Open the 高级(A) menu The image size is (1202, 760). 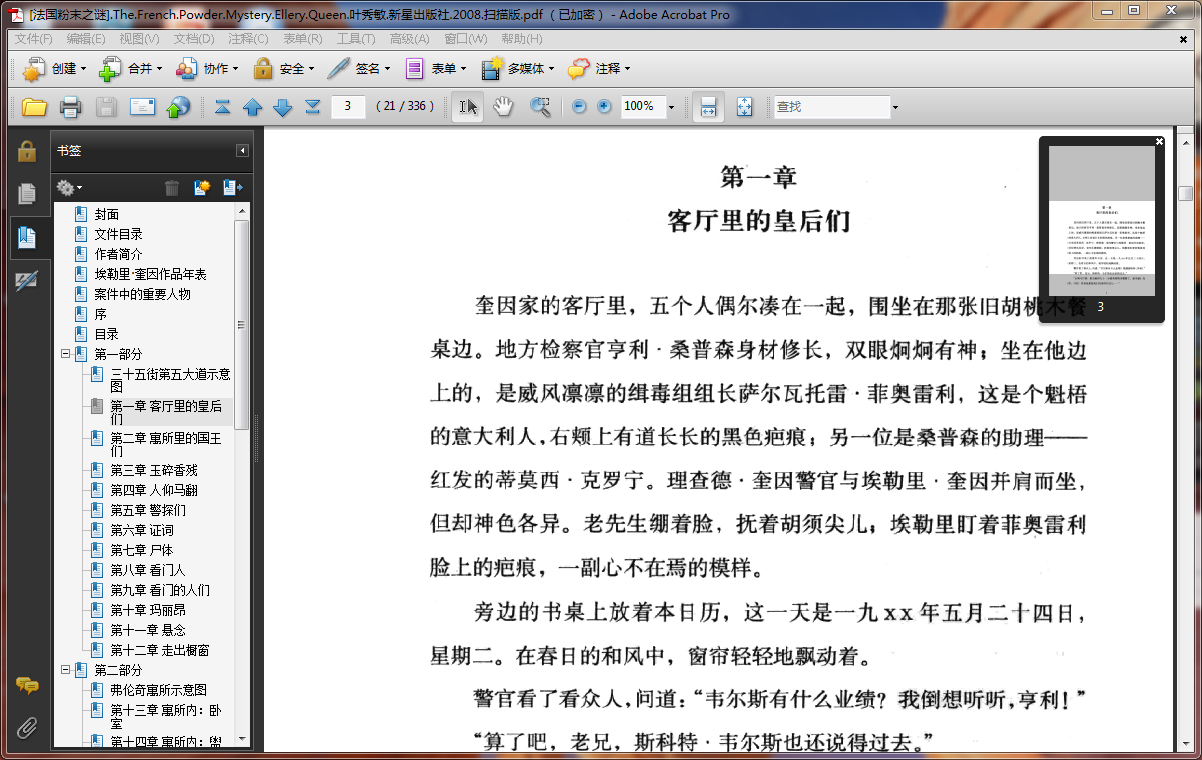pos(409,38)
